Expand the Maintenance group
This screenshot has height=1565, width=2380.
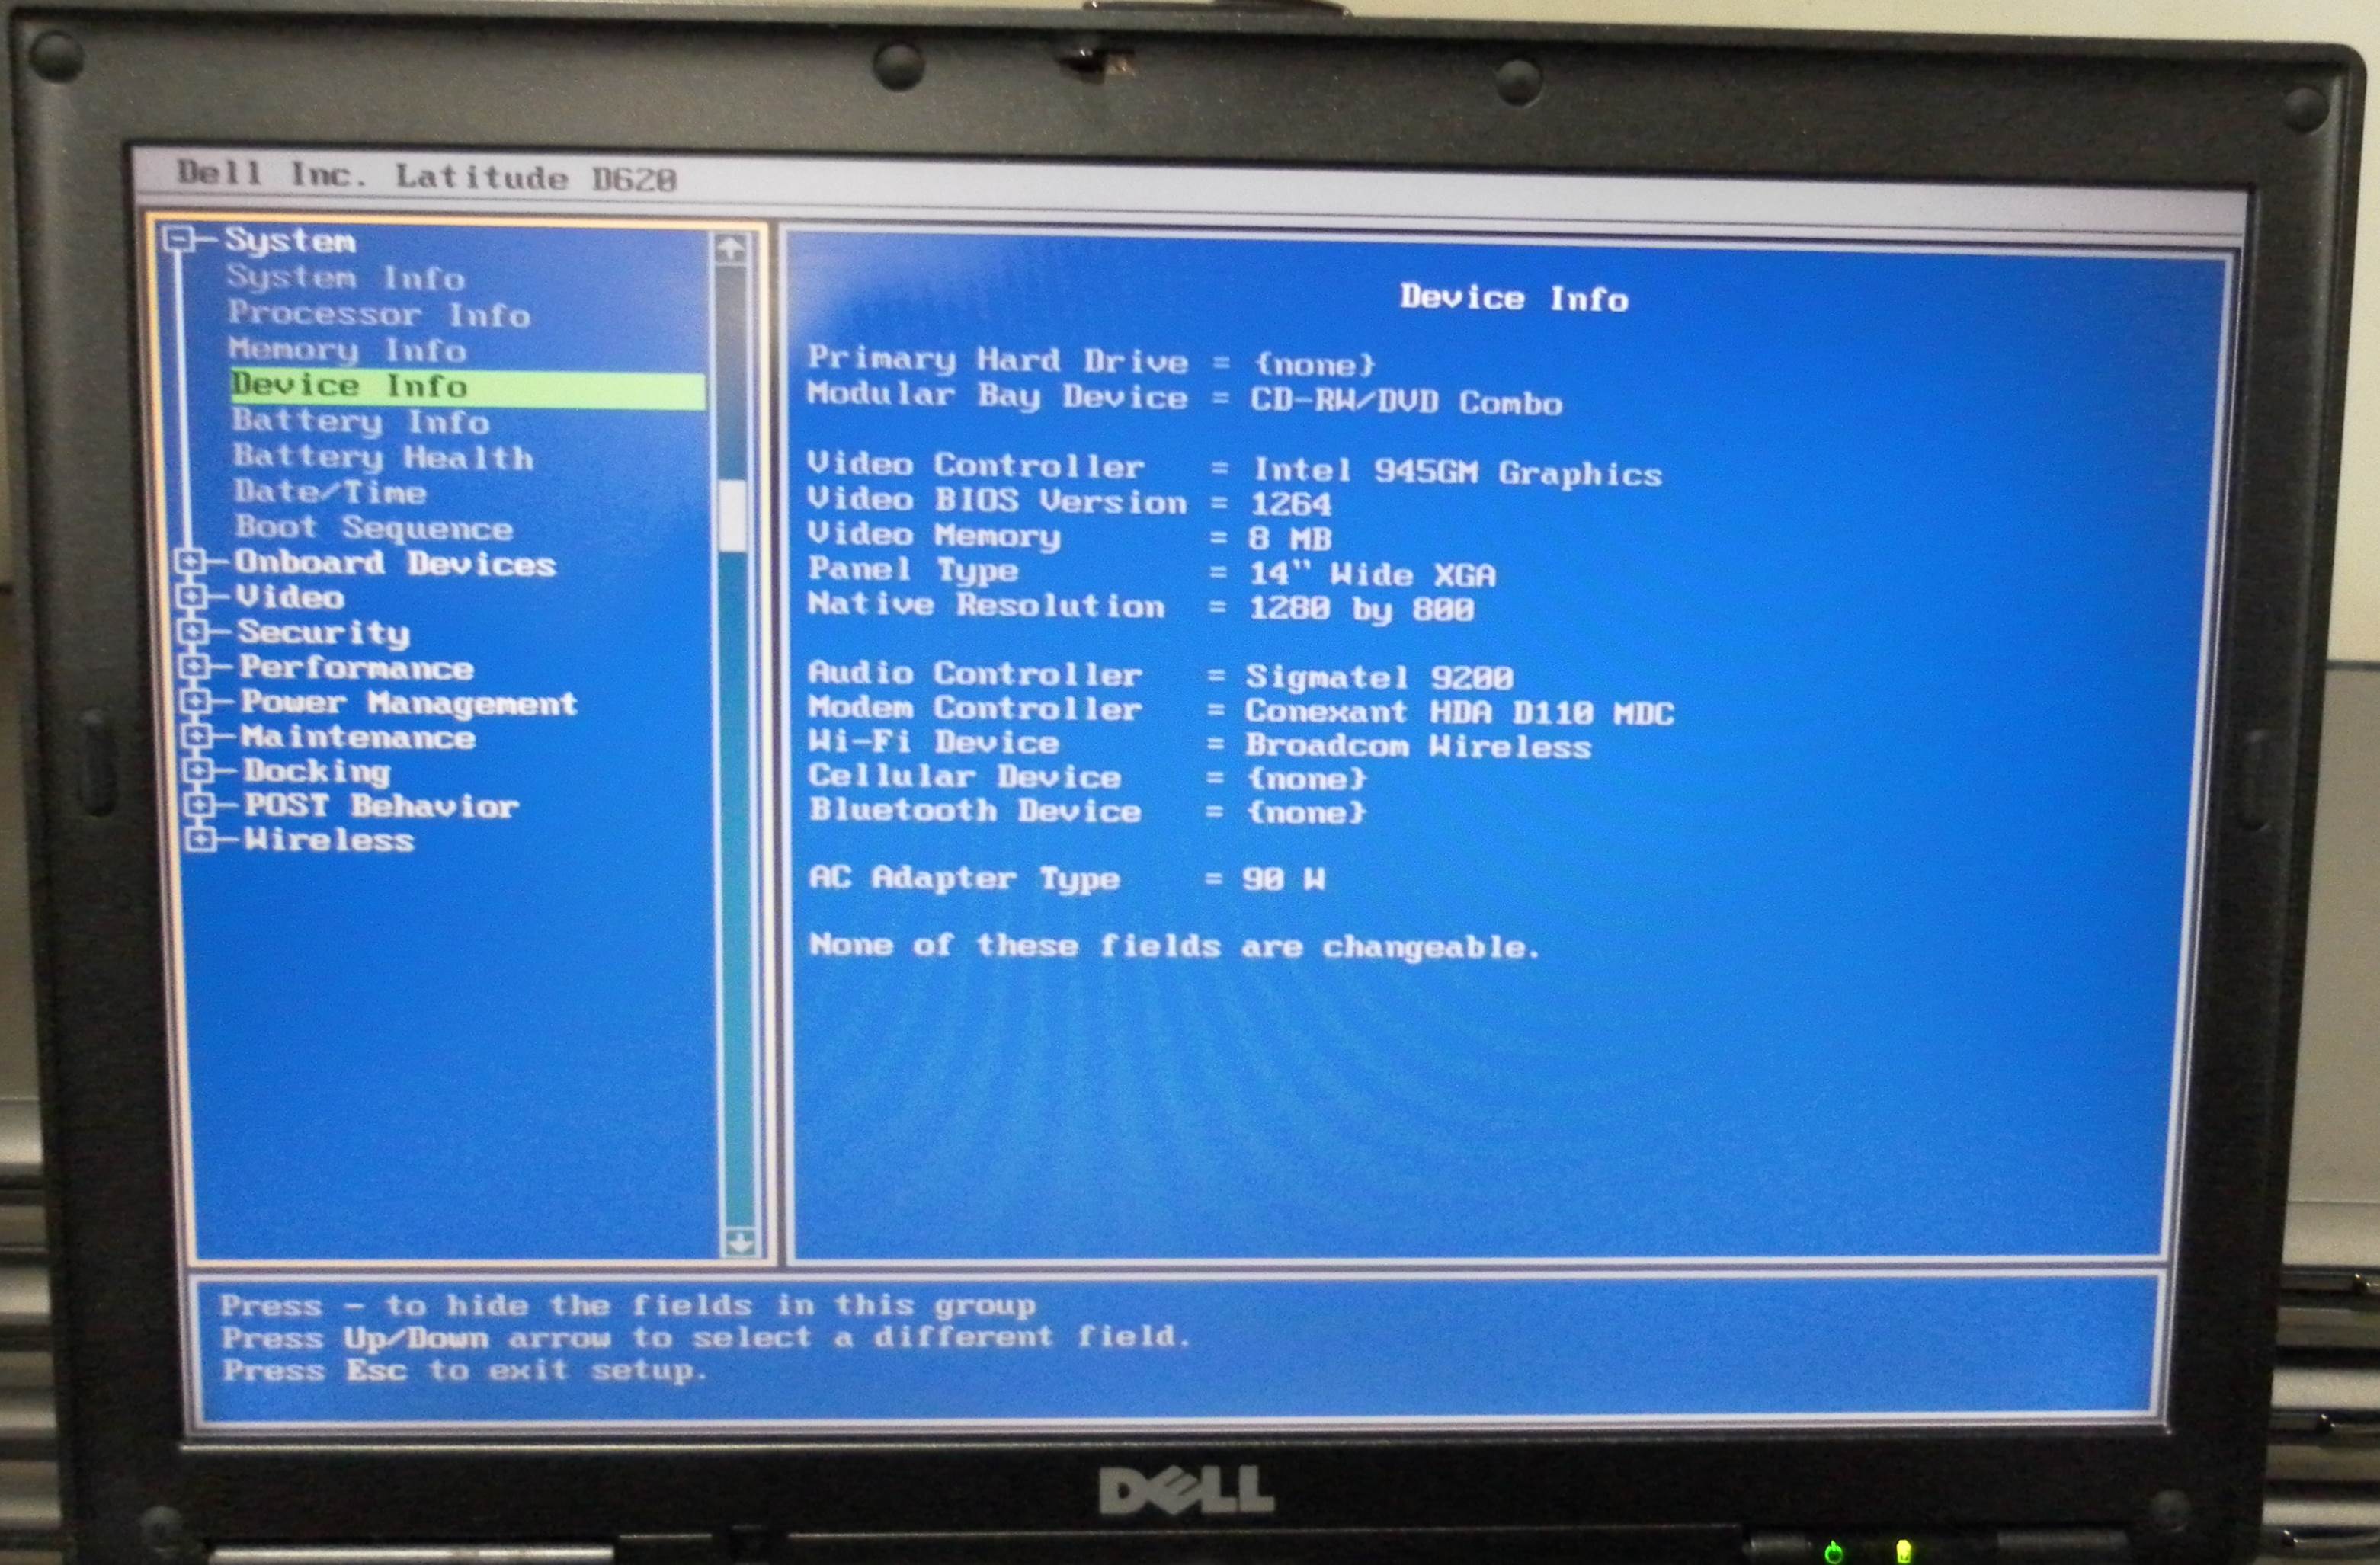[197, 737]
